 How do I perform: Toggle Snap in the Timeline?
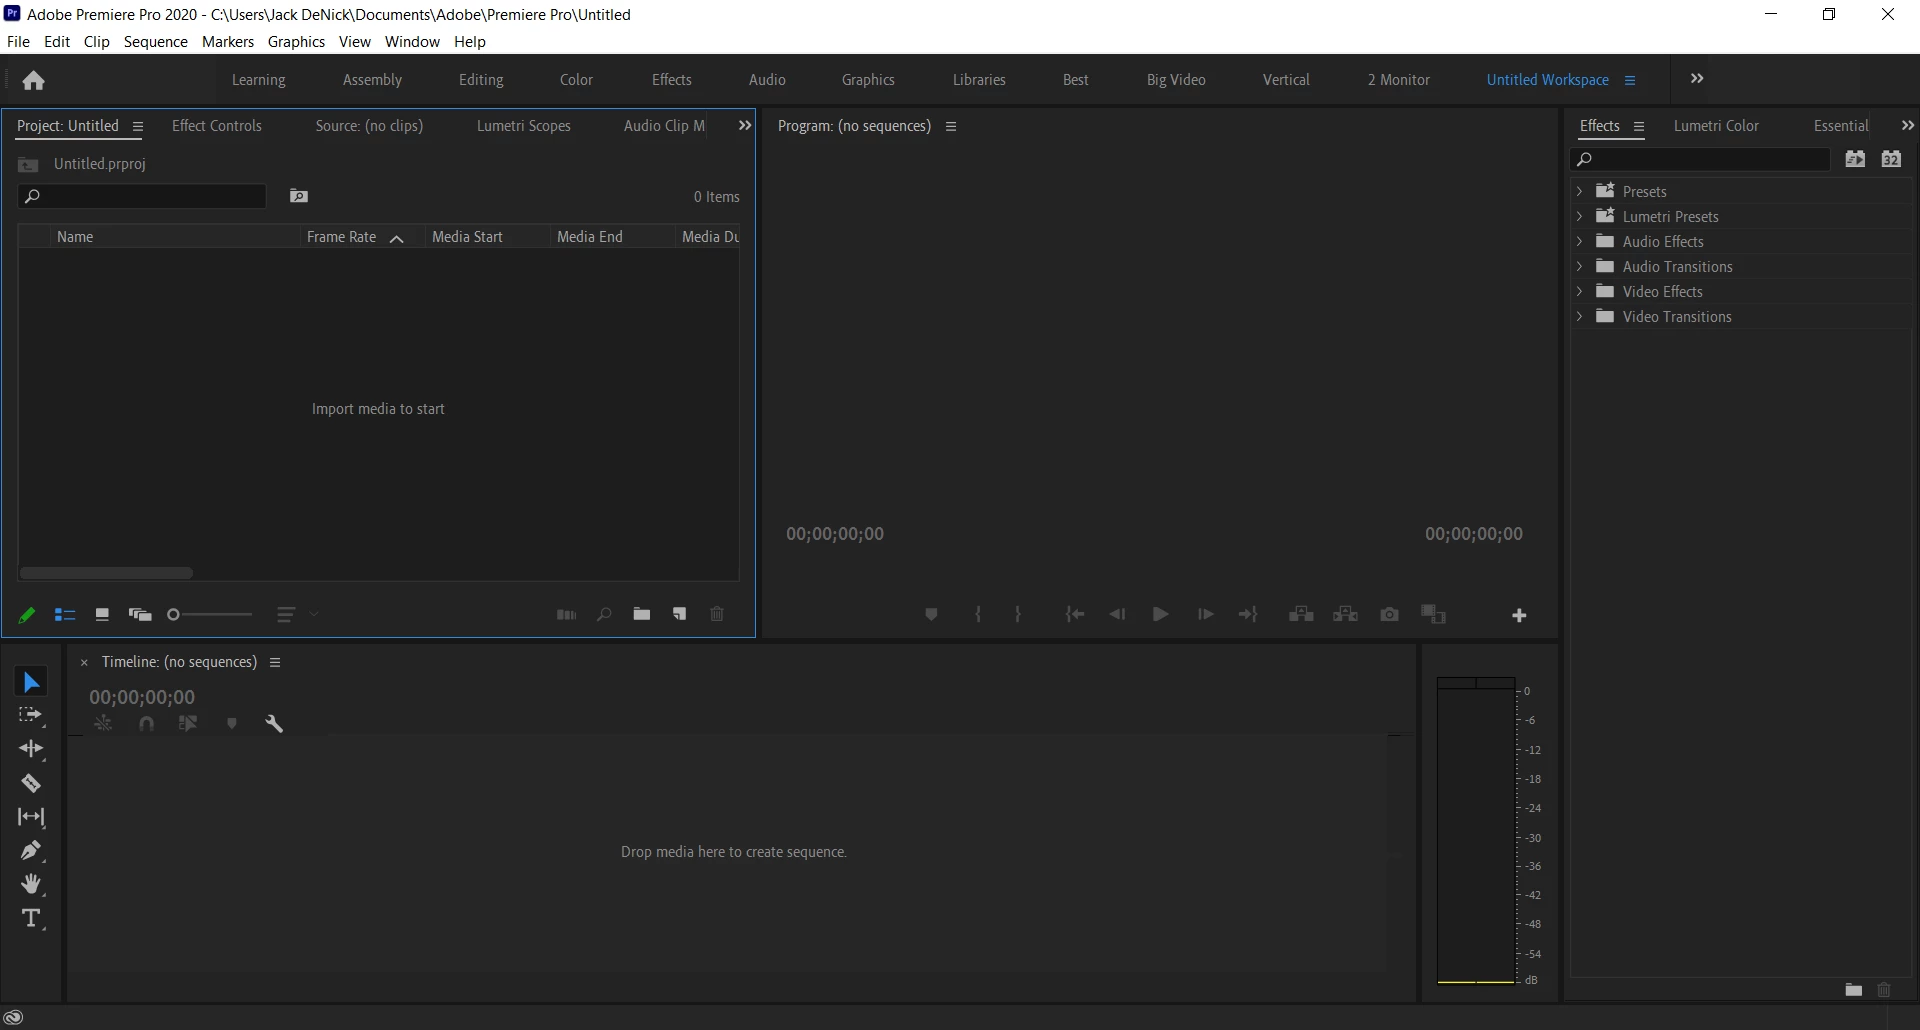[147, 723]
